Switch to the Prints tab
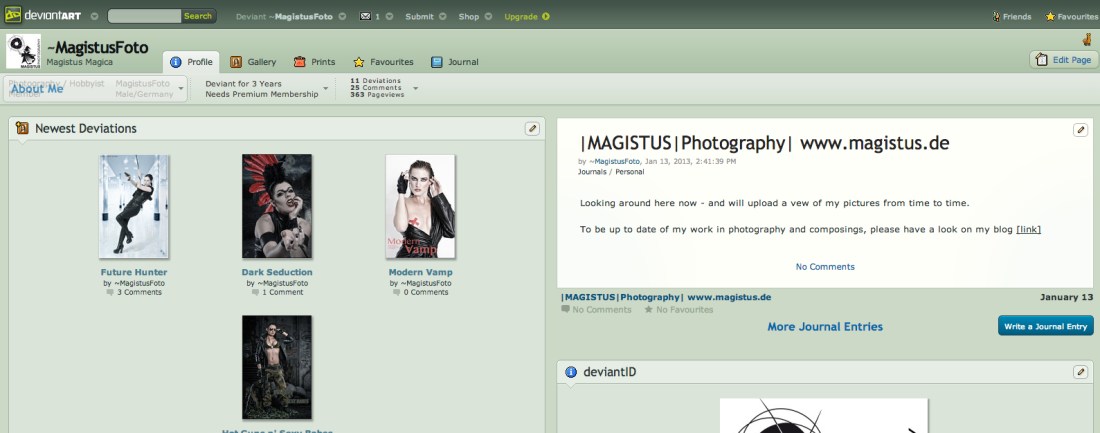This screenshot has width=1100, height=433. pos(314,62)
